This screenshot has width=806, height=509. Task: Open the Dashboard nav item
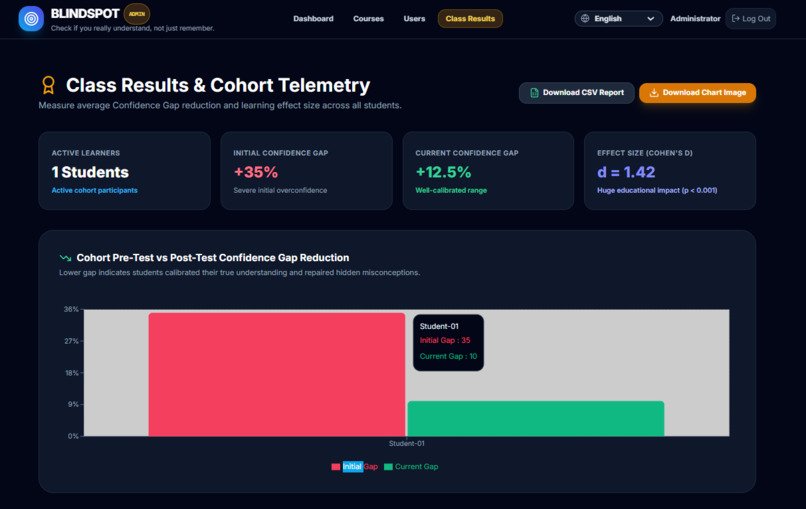pyautogui.click(x=313, y=19)
